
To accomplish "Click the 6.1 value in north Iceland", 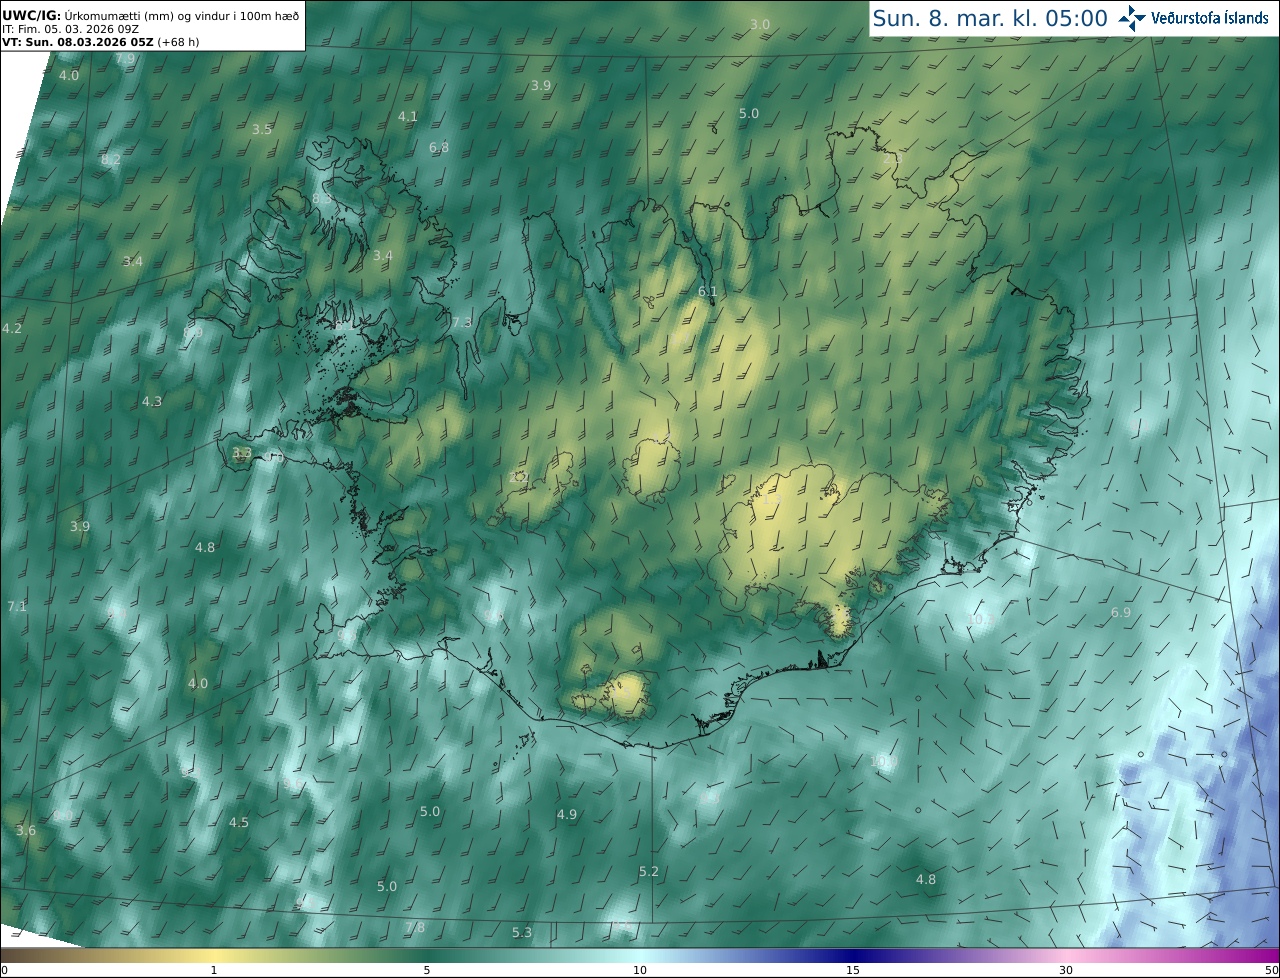I will 708,291.
